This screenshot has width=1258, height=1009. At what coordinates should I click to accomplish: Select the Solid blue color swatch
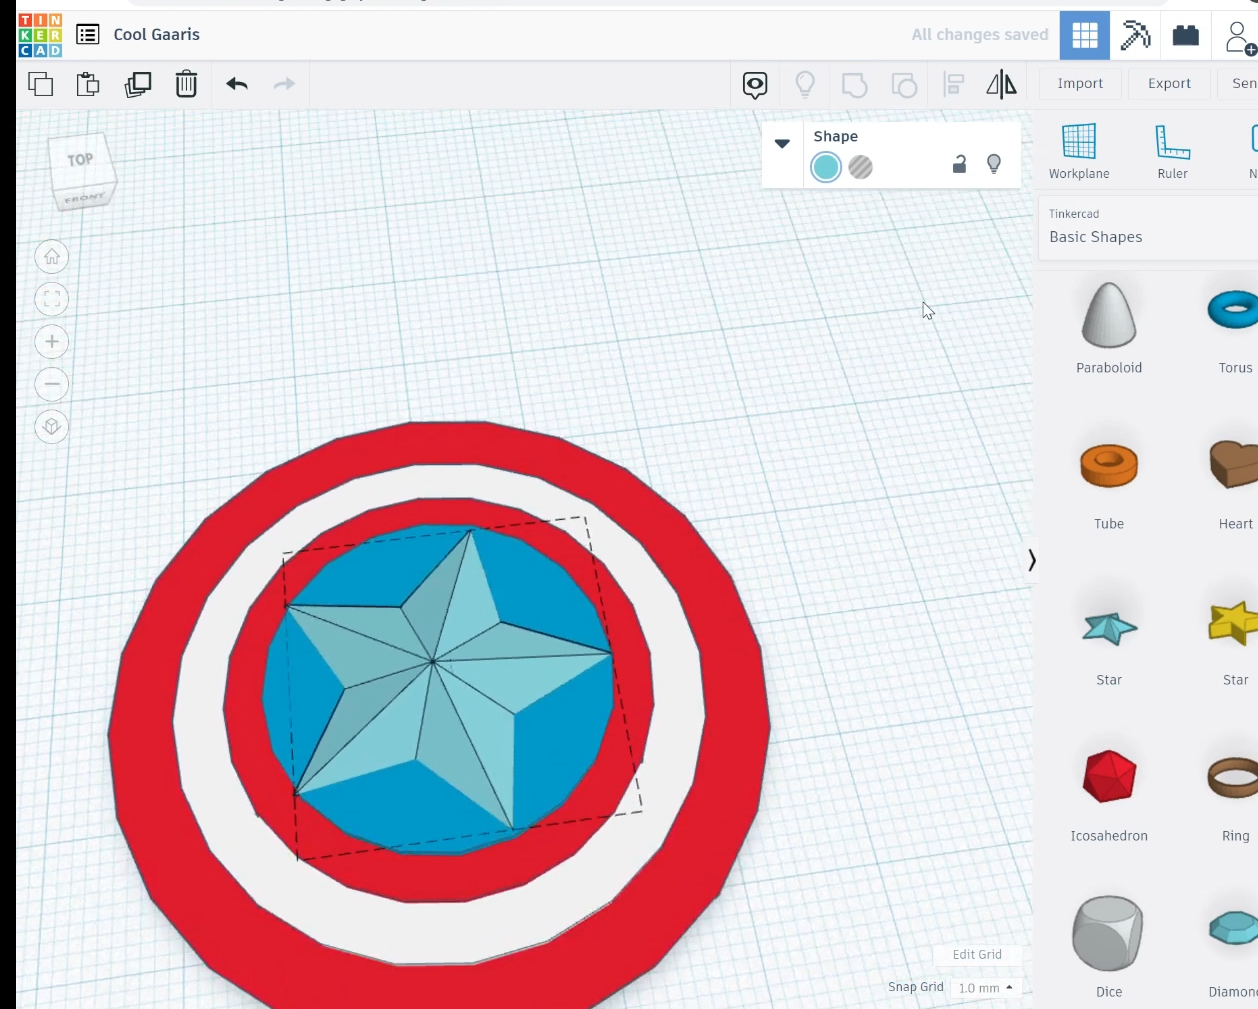point(826,167)
